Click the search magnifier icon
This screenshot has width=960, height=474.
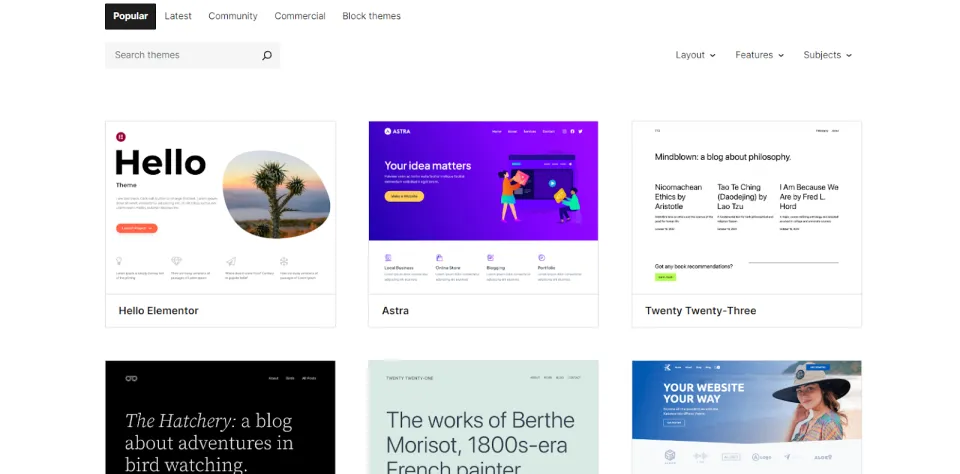(x=267, y=55)
